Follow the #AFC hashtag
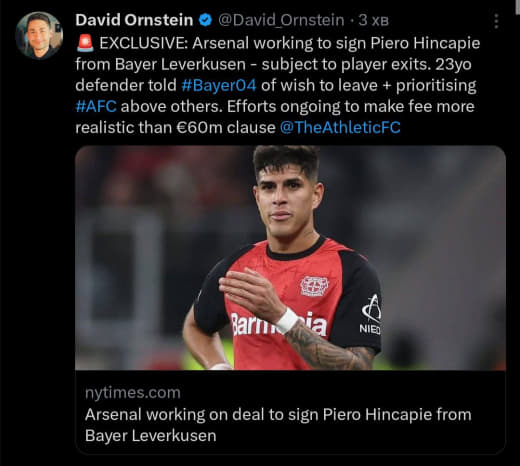The image size is (520, 466). pyautogui.click(x=96, y=107)
